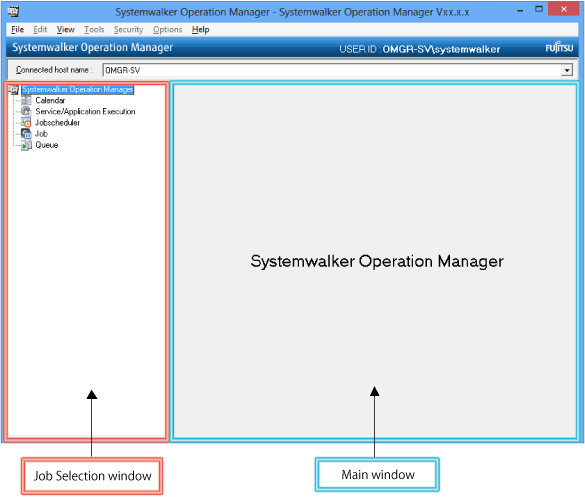Click the Job node icon
The image size is (585, 497).
tap(26, 134)
